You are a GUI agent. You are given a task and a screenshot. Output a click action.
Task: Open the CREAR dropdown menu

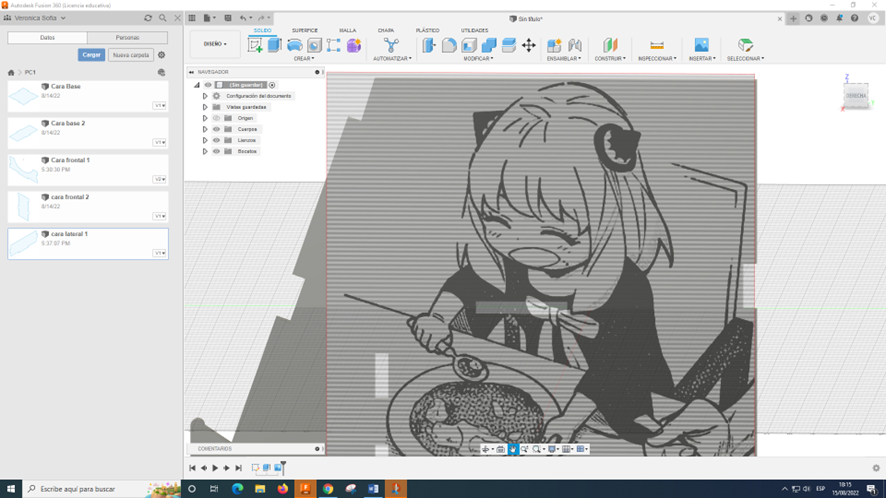[304, 58]
